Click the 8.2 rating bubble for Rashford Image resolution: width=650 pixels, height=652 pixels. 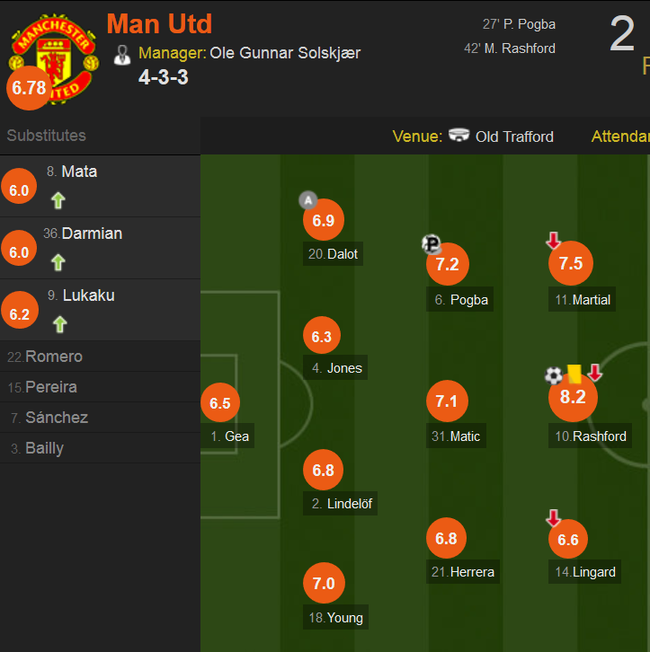pyautogui.click(x=573, y=397)
